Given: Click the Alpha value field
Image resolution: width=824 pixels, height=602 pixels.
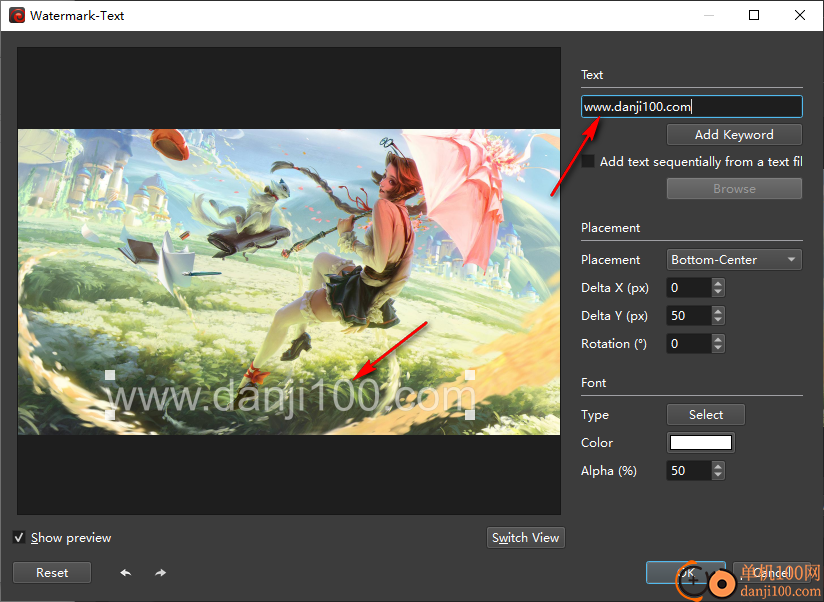Looking at the screenshot, I should point(689,470).
